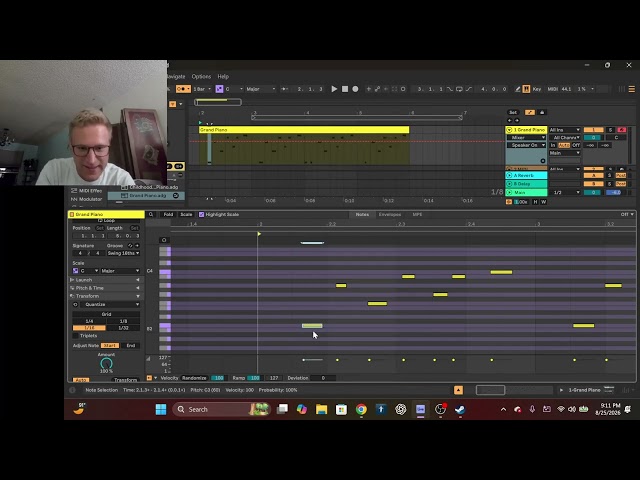Select the 1/32 grid button
Image resolution: width=640 pixels, height=480 pixels.
123,328
